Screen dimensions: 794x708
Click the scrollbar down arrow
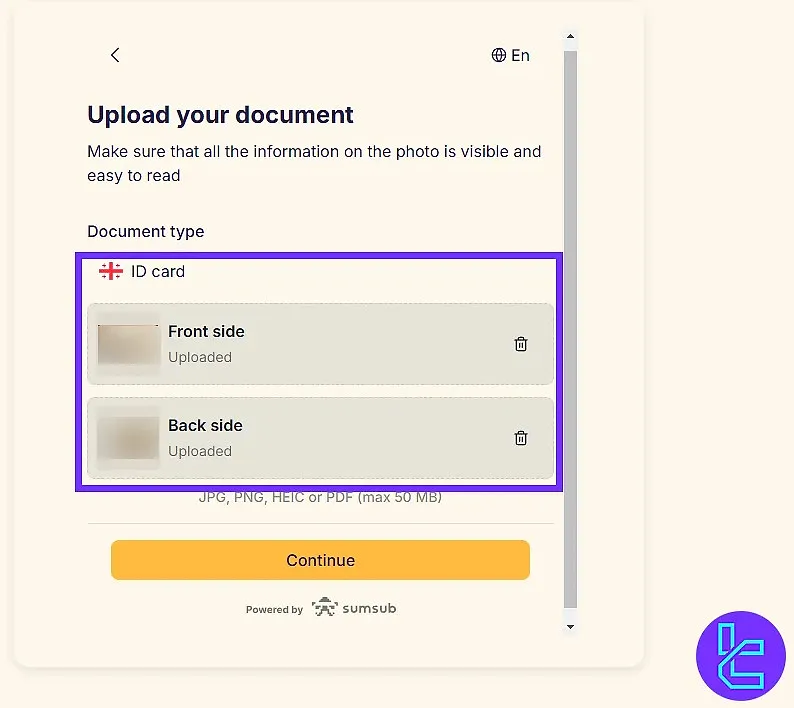coord(570,626)
